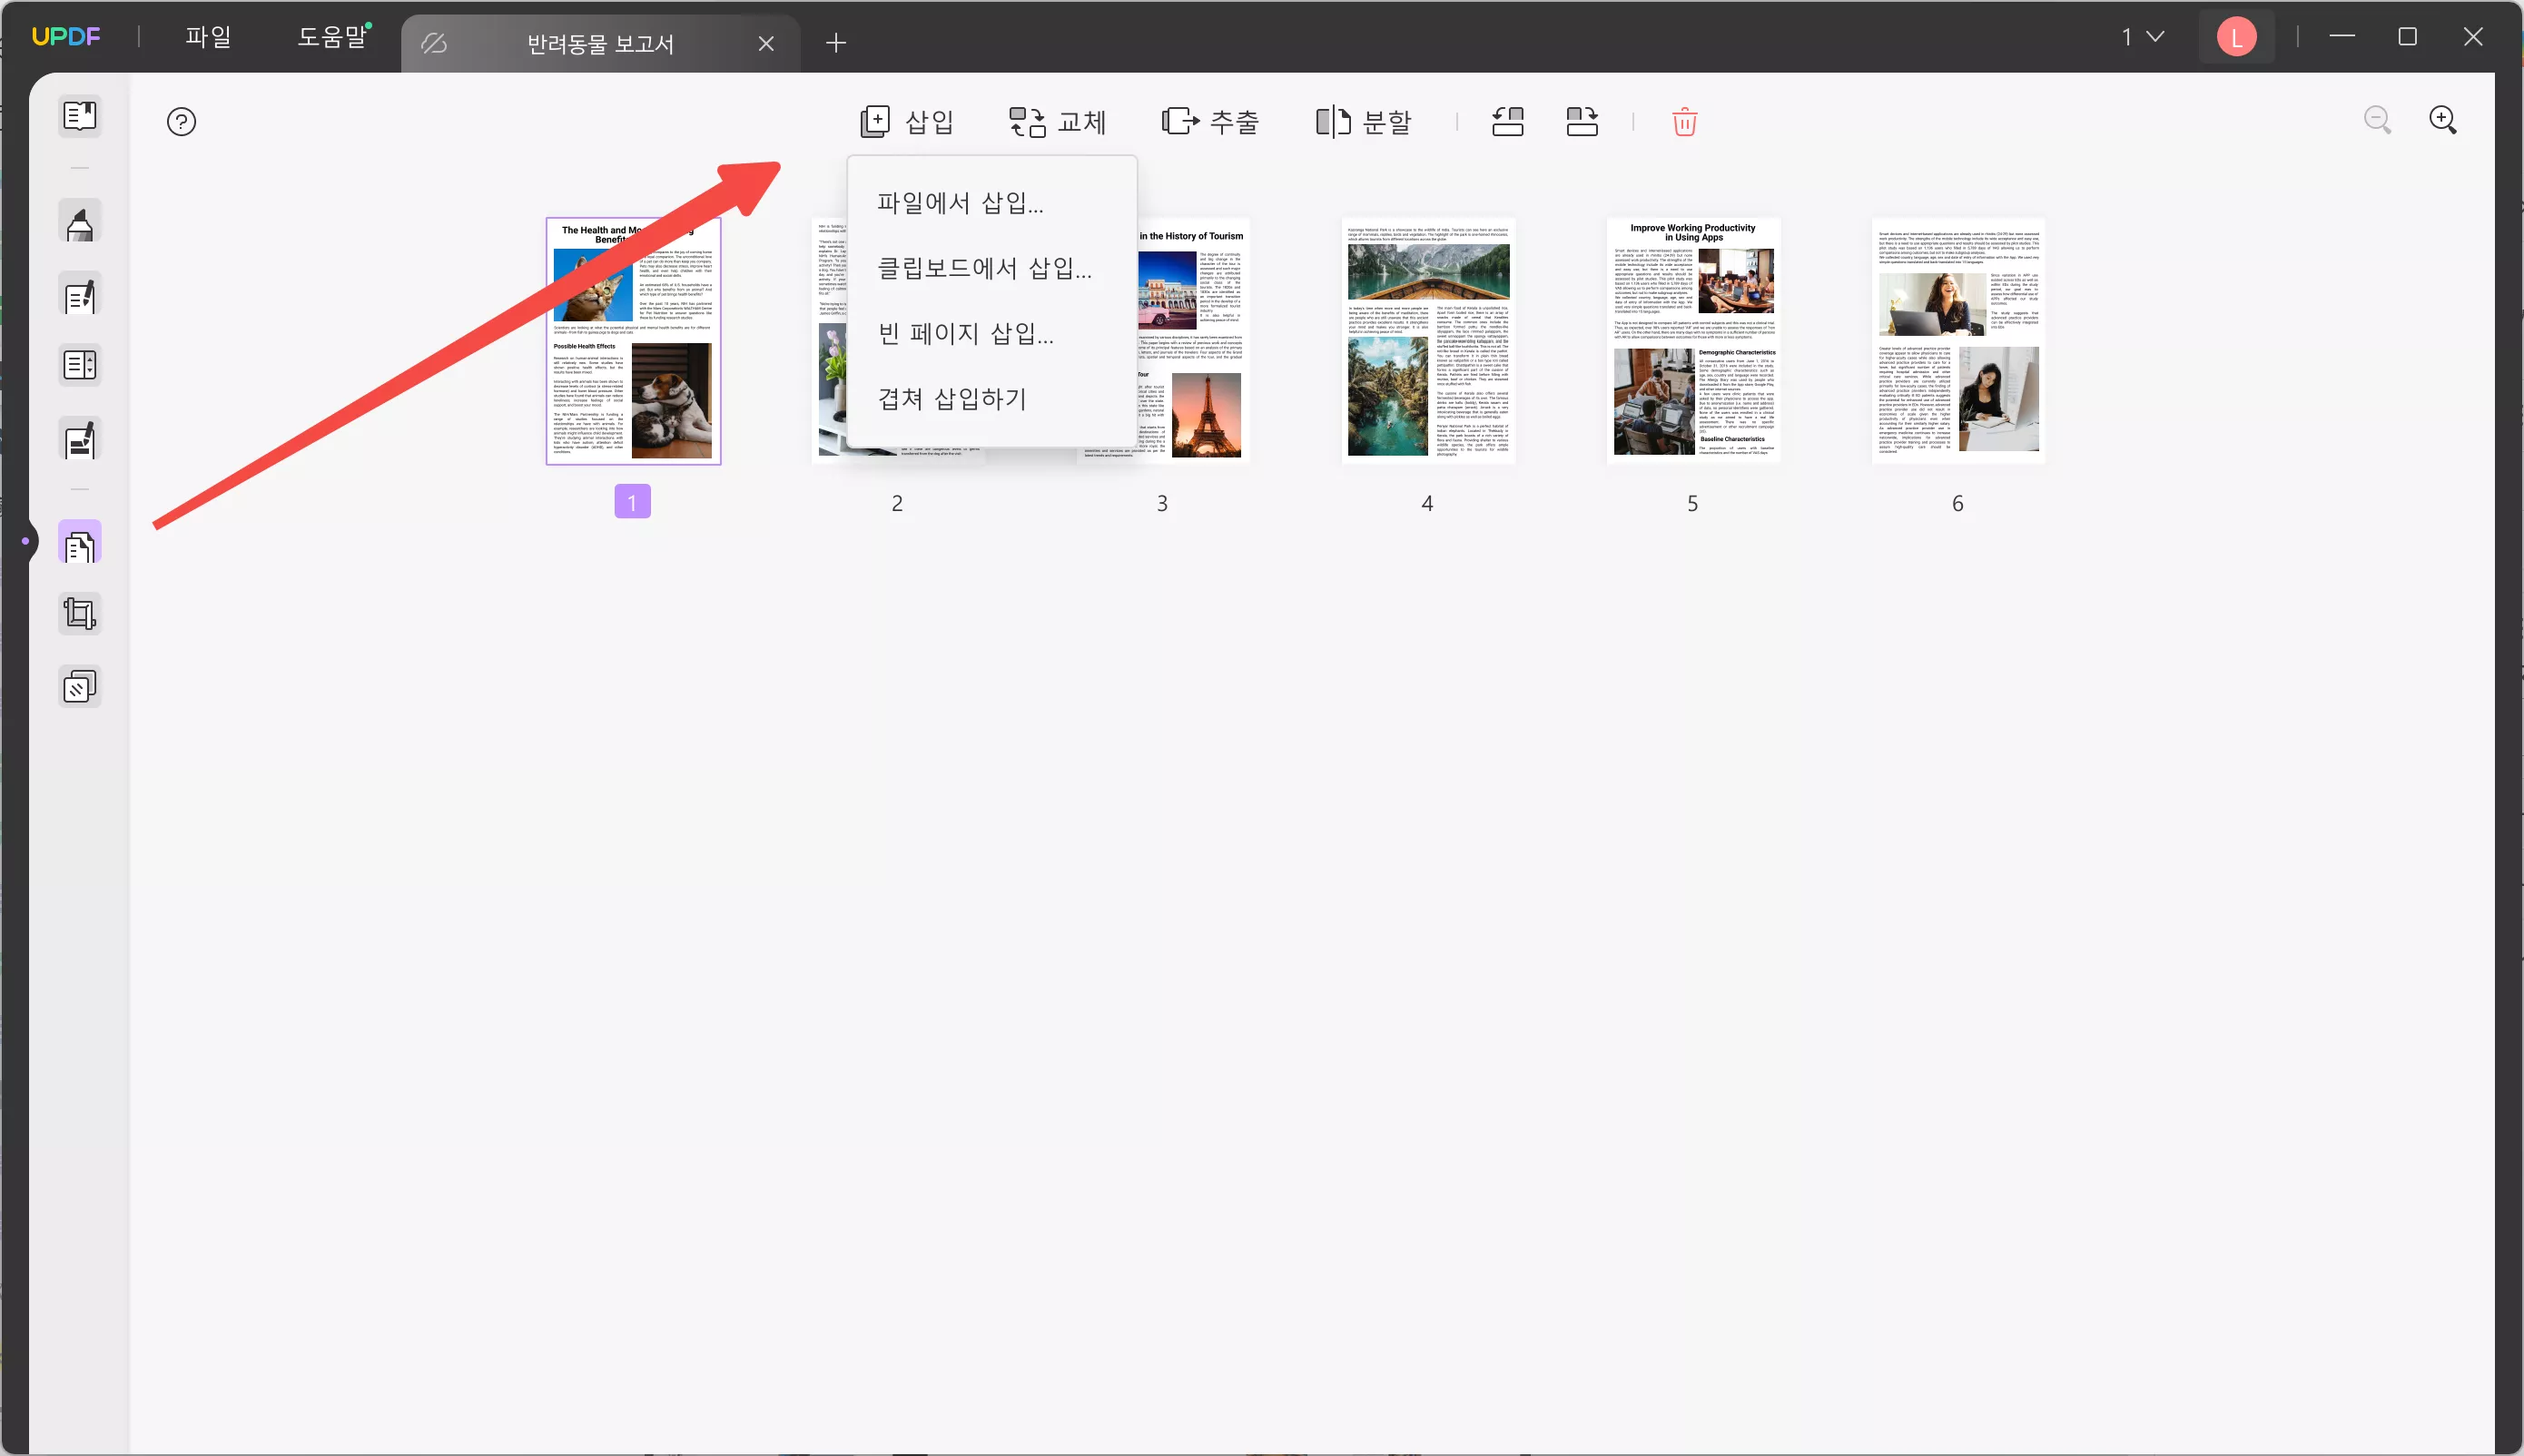
Task: Open the 파일 menu
Action: point(208,37)
